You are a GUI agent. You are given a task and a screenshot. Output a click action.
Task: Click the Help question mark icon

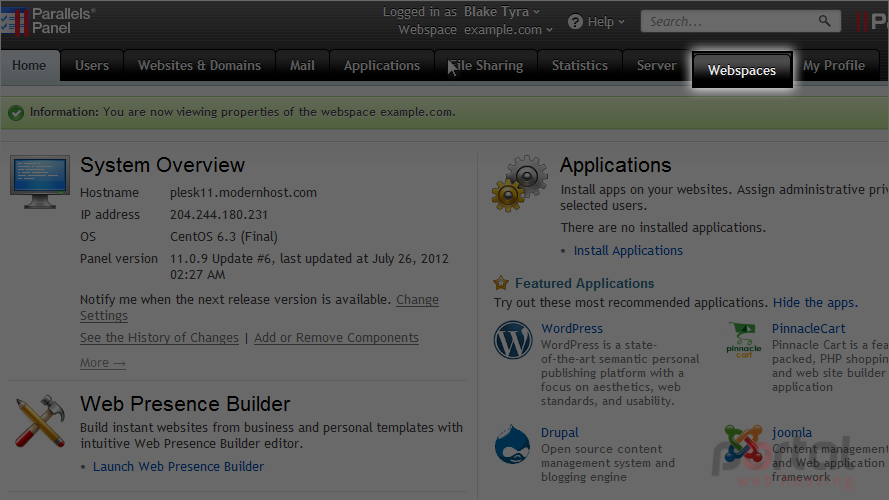pyautogui.click(x=575, y=22)
